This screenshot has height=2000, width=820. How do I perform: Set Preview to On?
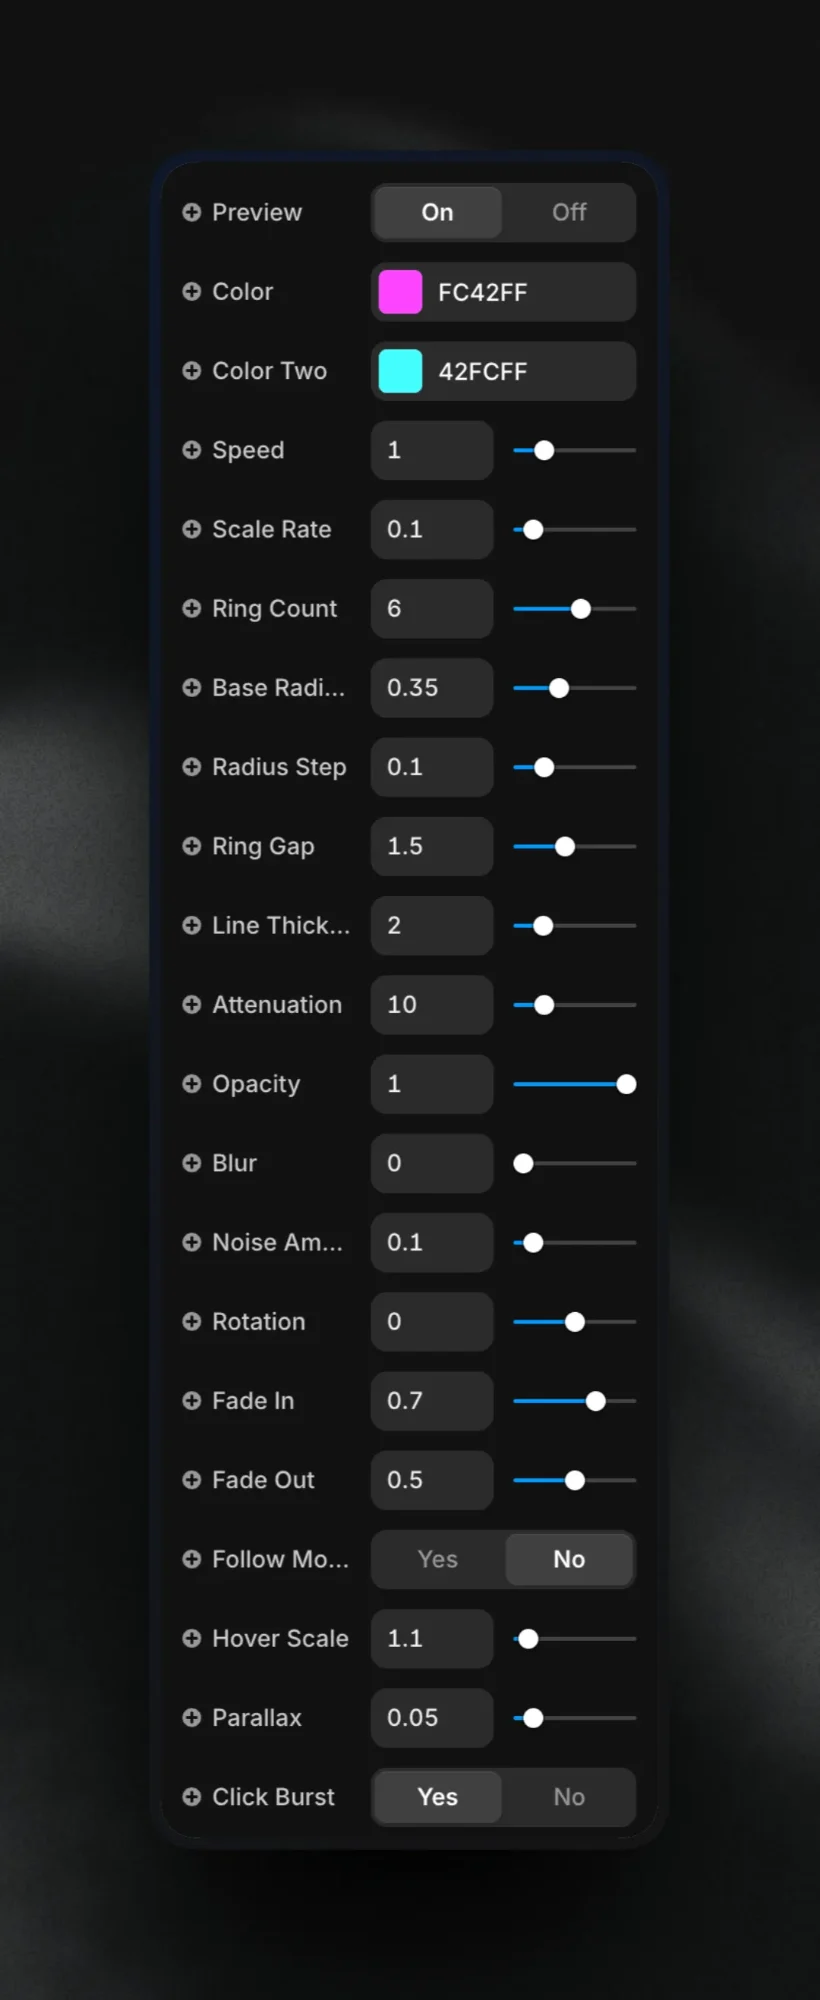(438, 212)
